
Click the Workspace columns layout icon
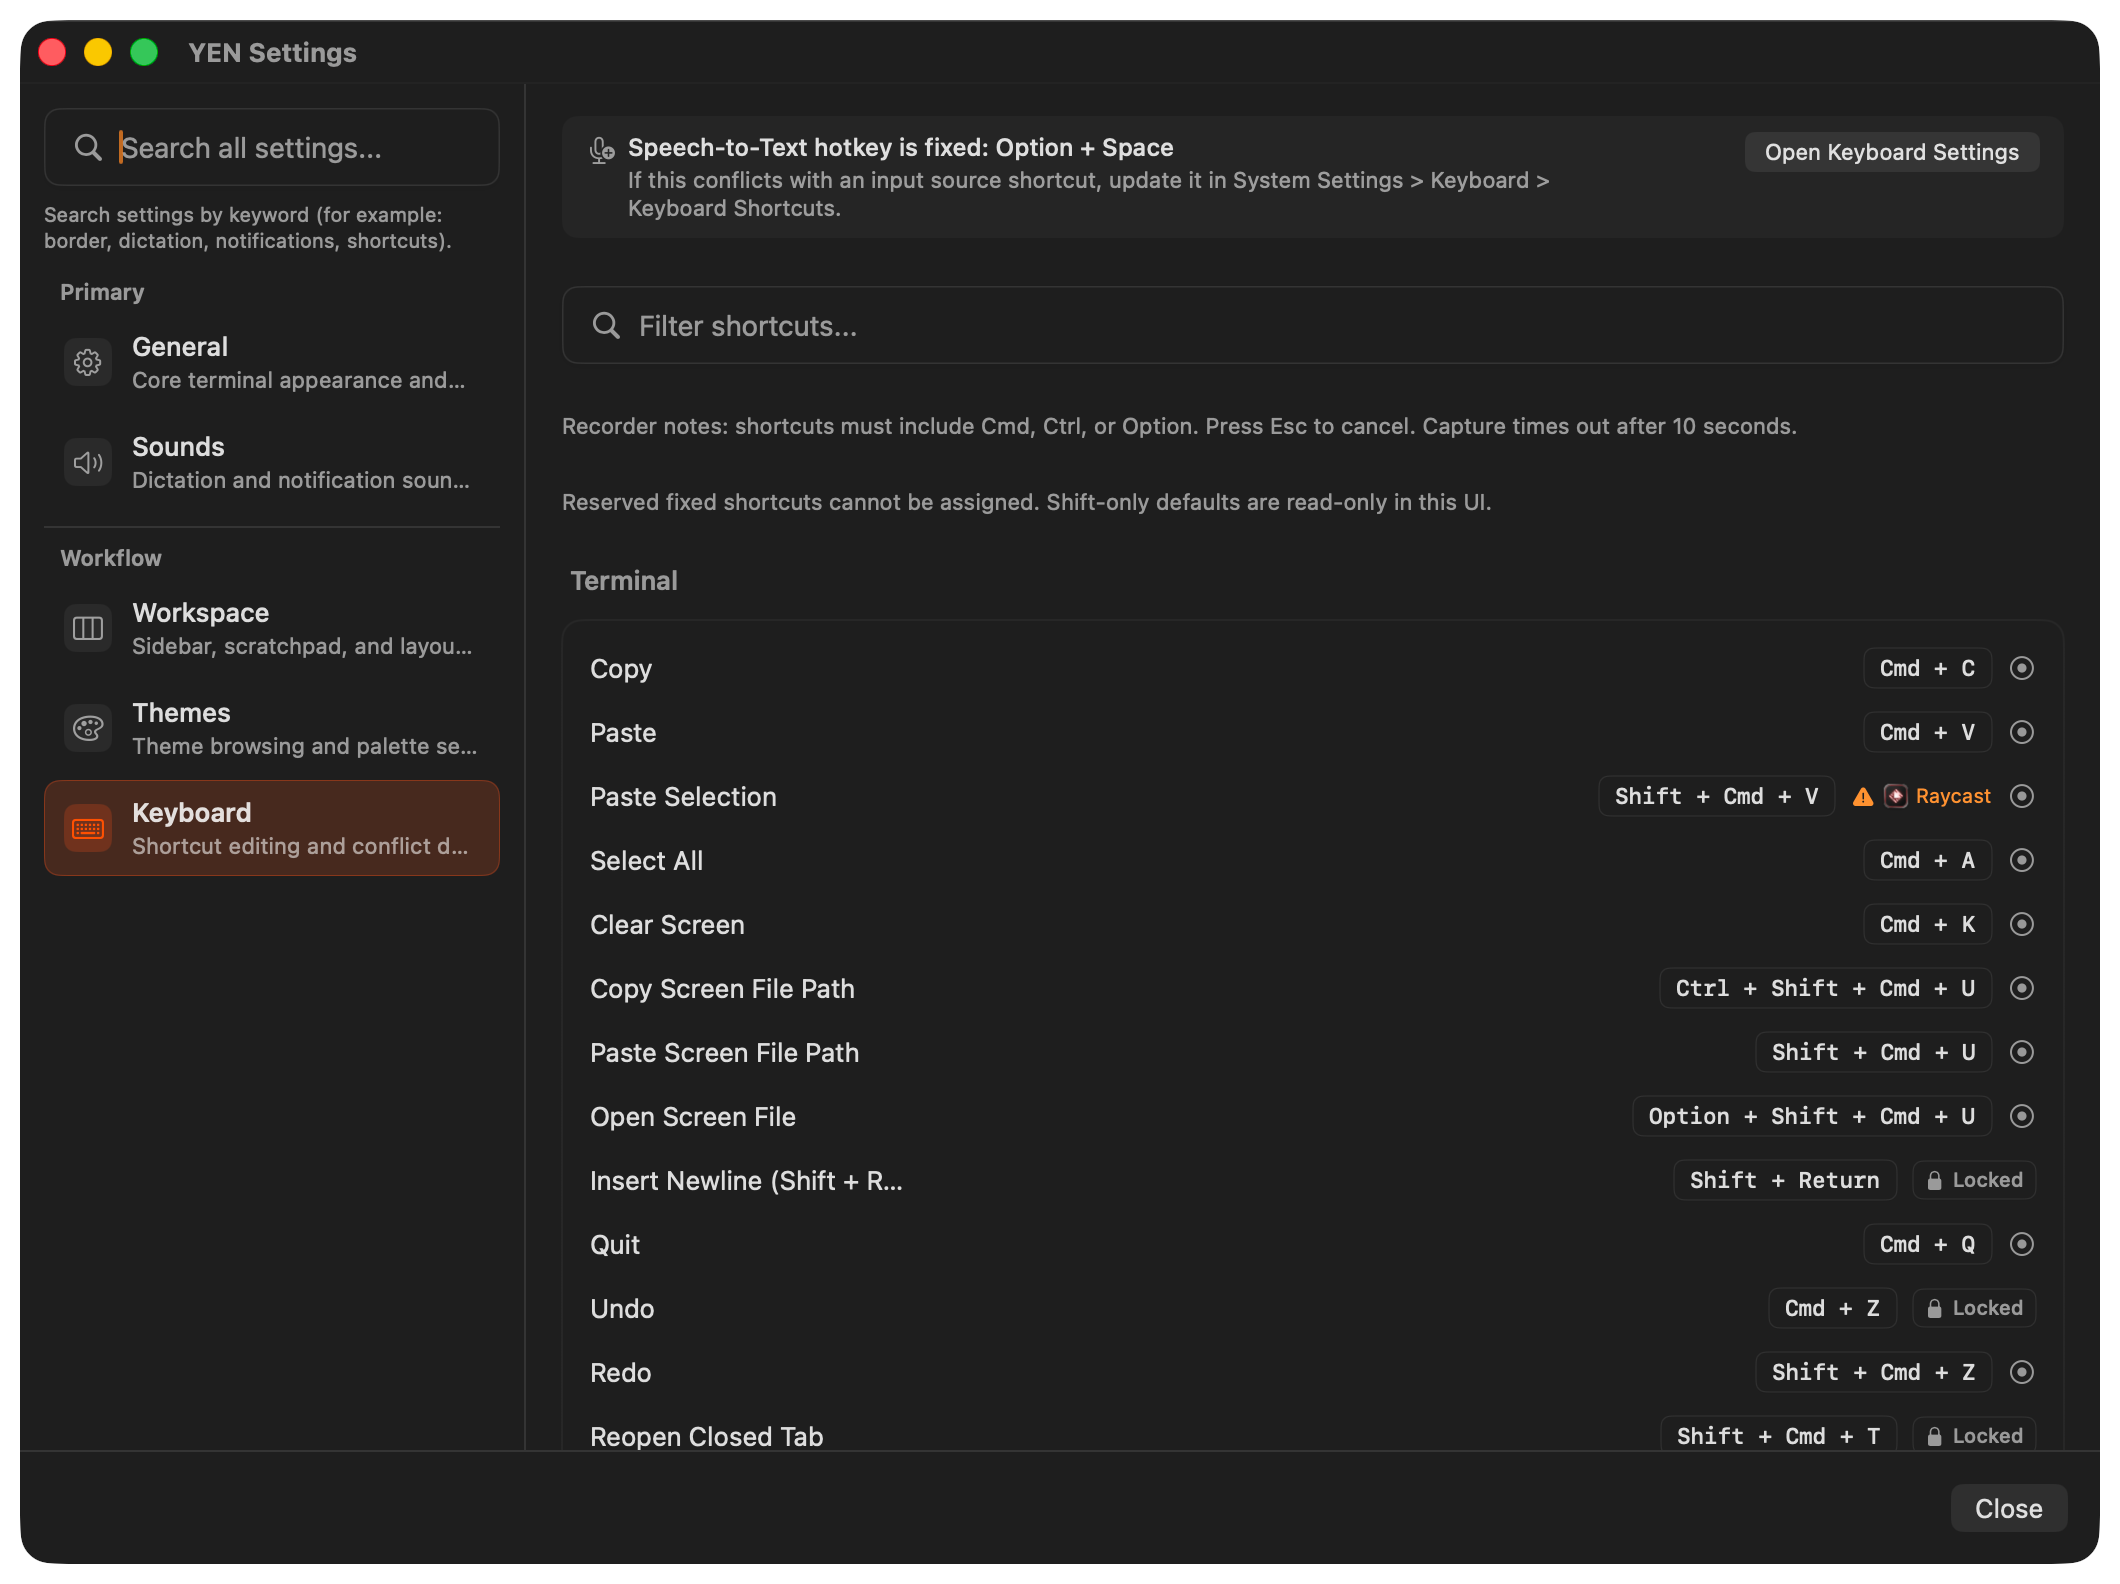[x=88, y=628]
